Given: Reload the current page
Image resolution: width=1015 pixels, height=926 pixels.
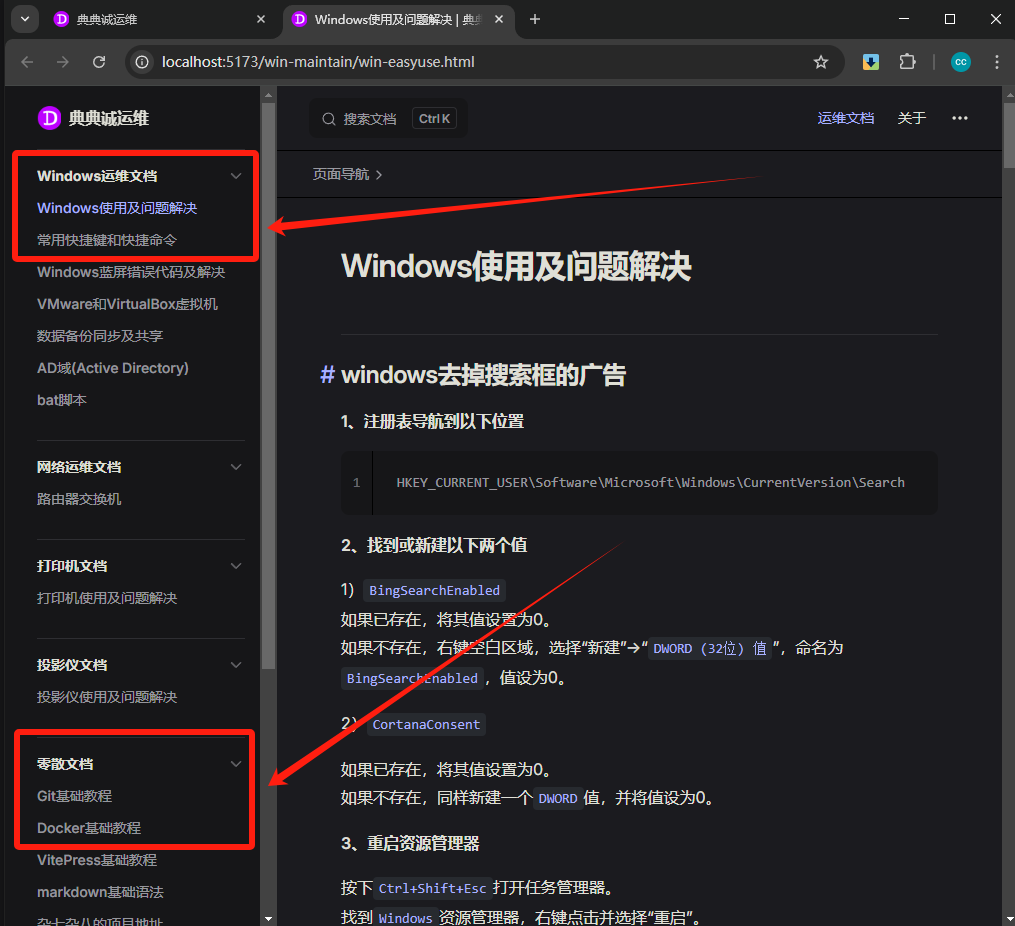Looking at the screenshot, I should (99, 62).
